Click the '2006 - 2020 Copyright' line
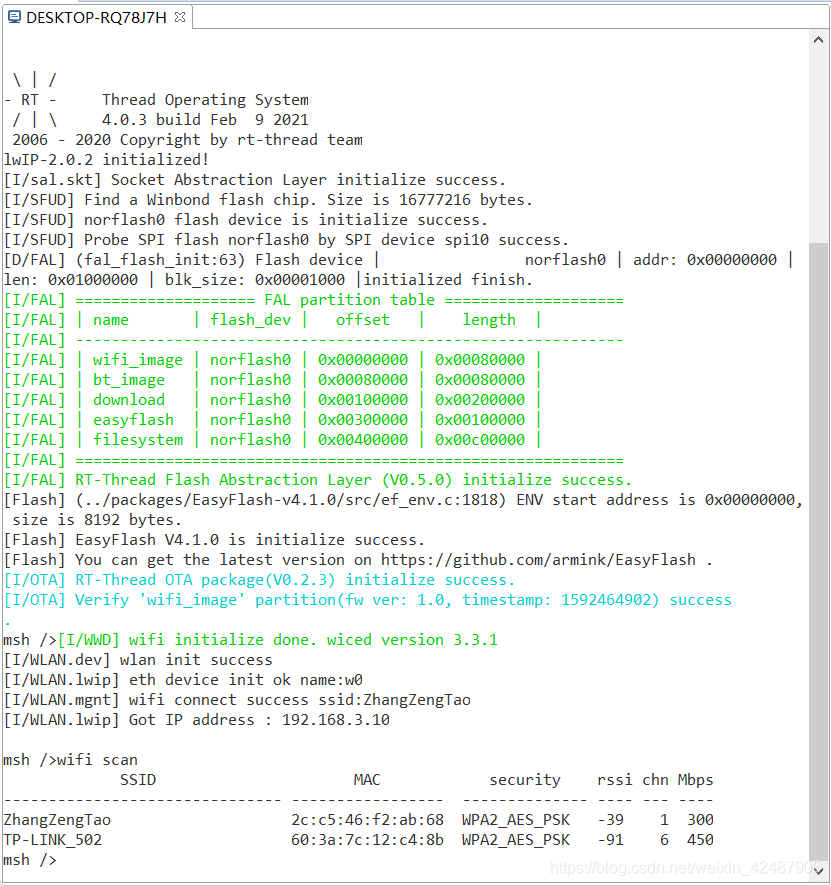 coord(188,140)
